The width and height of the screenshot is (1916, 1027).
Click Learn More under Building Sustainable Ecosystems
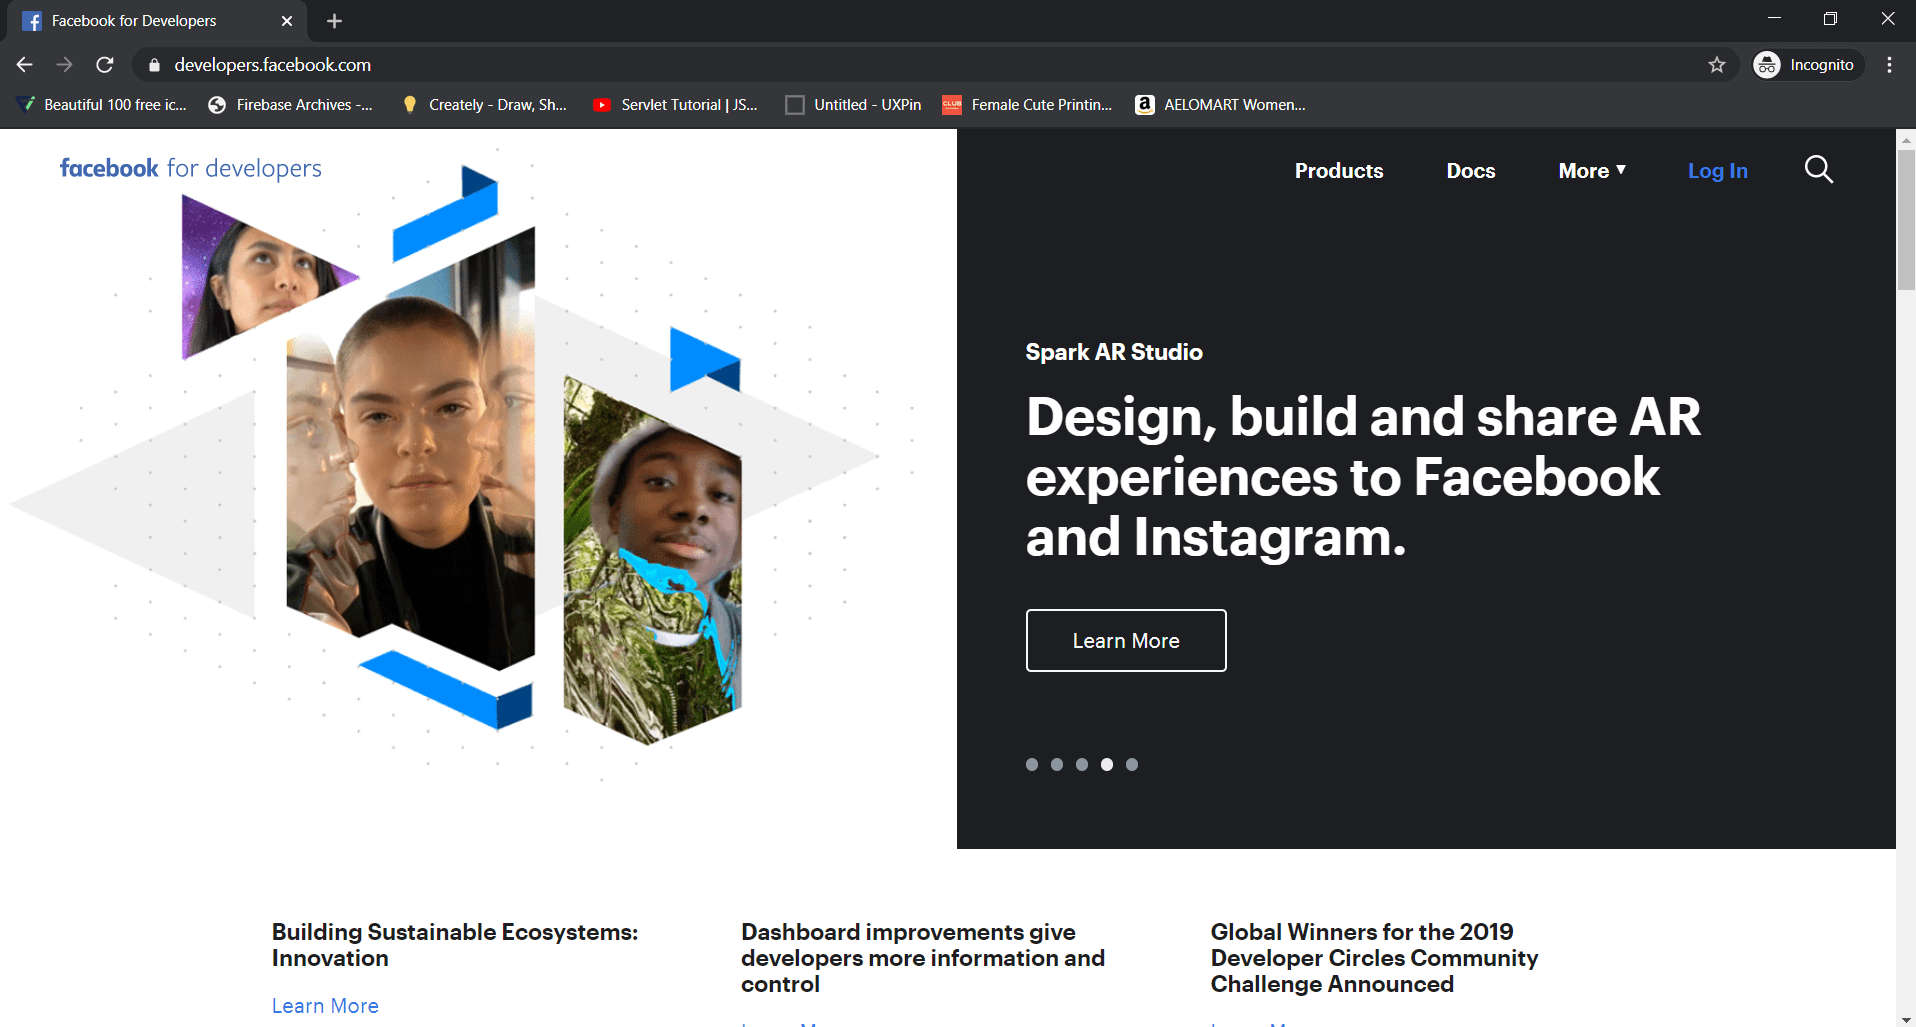pos(325,1006)
